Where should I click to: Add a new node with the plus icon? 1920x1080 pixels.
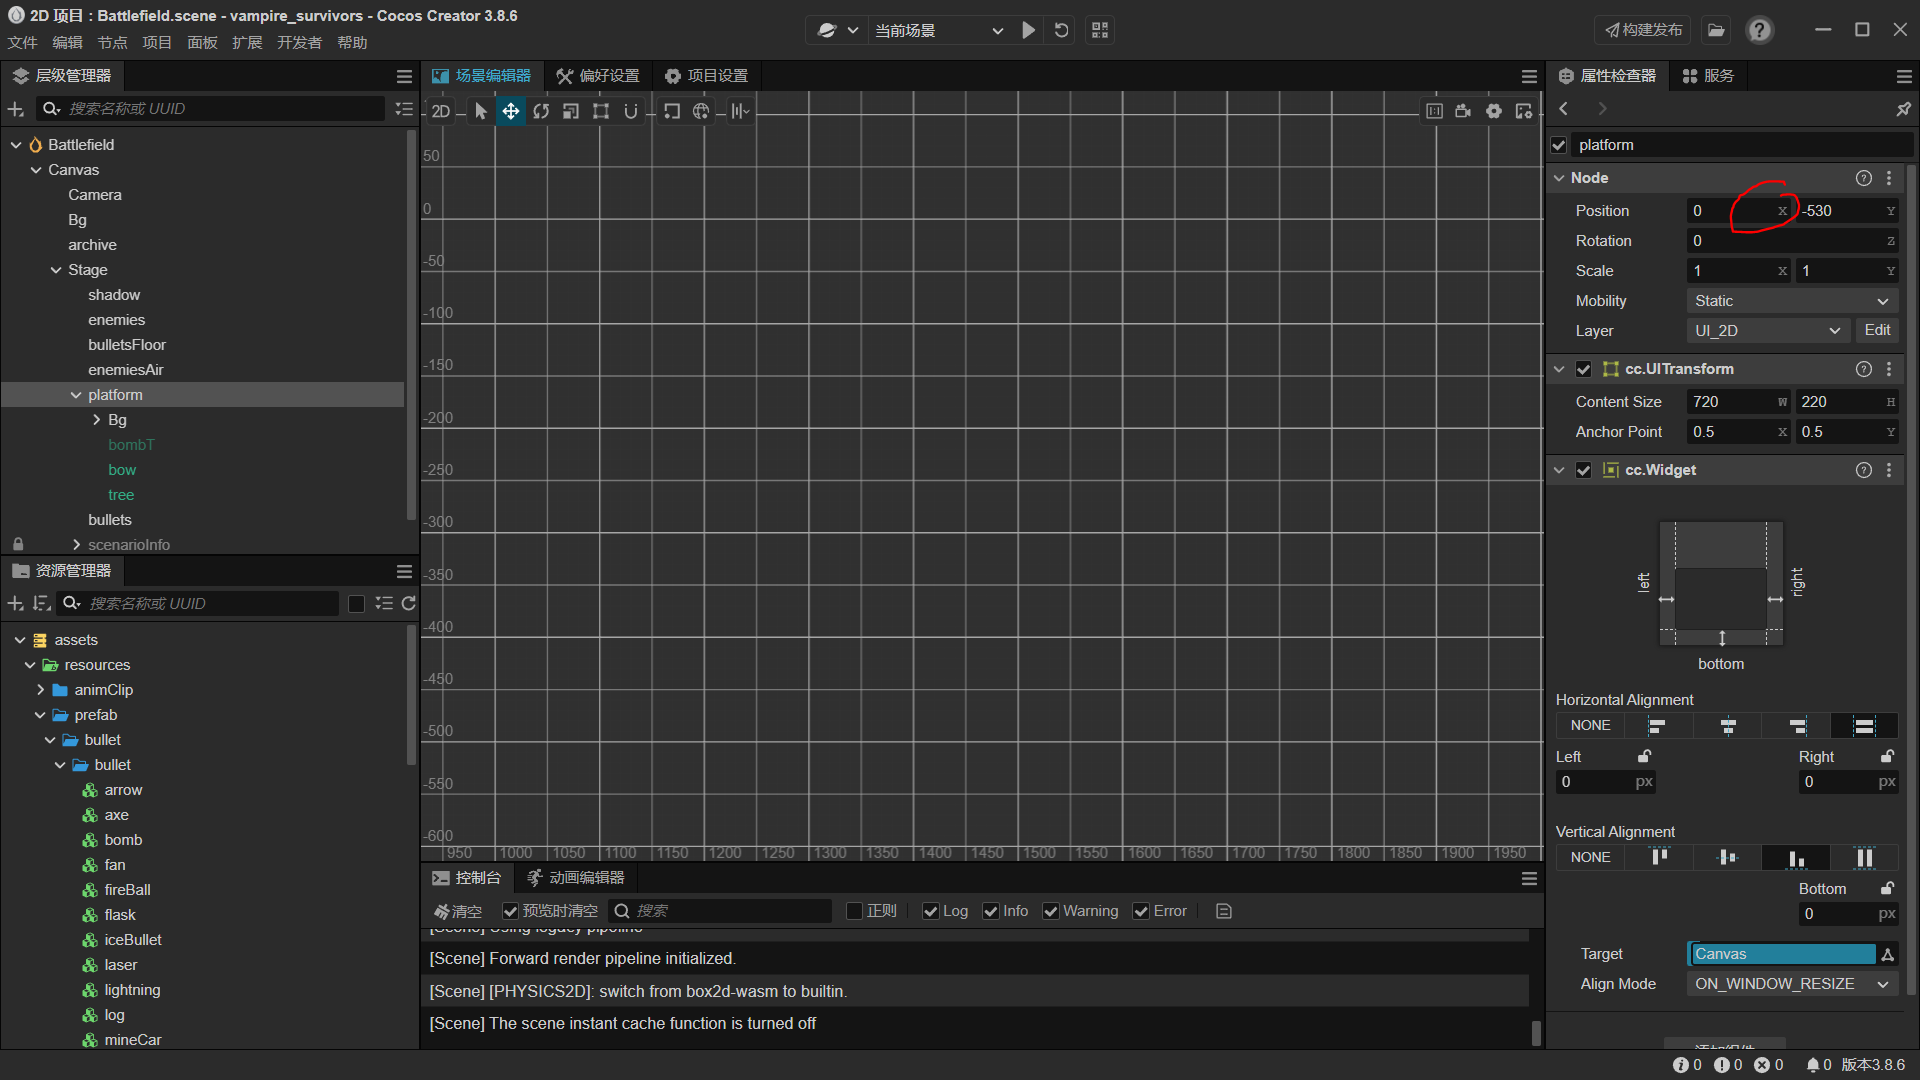[15, 109]
